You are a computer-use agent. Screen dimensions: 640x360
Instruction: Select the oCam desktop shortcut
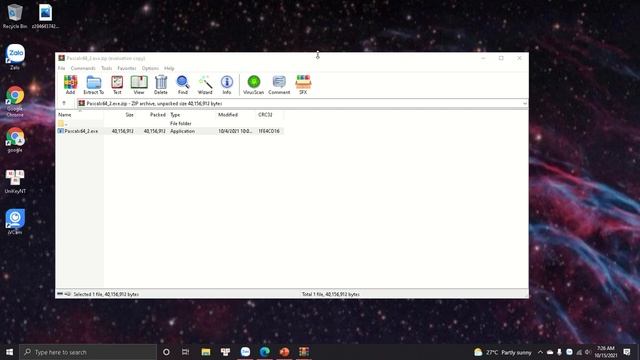[15, 222]
